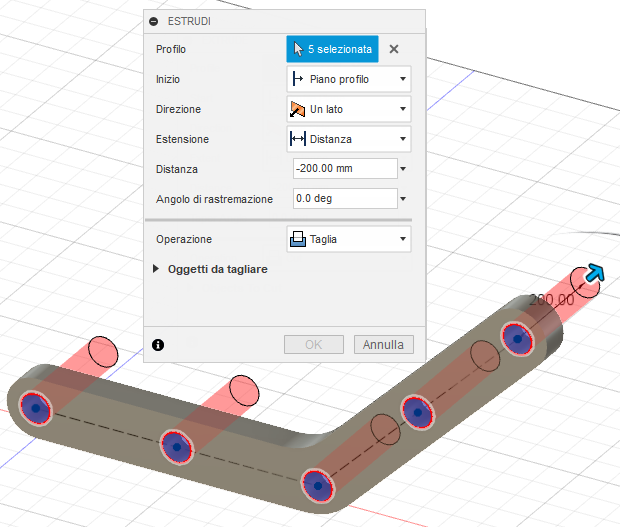
Task: Expand the Distanza field arrow menu
Action: [x=403, y=169]
